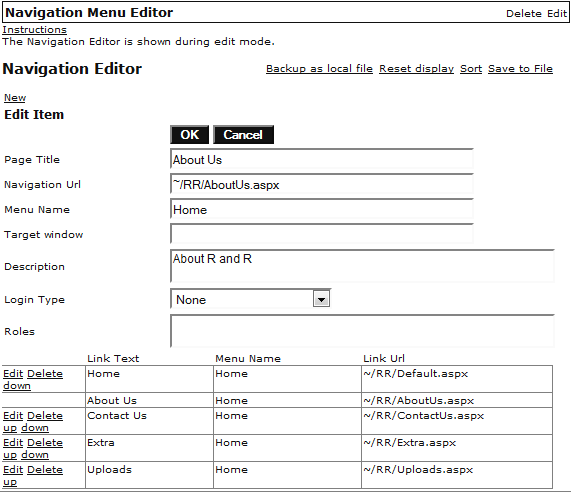Move the Extra row up
Screen dimensions: 571x493
click(x=10, y=455)
